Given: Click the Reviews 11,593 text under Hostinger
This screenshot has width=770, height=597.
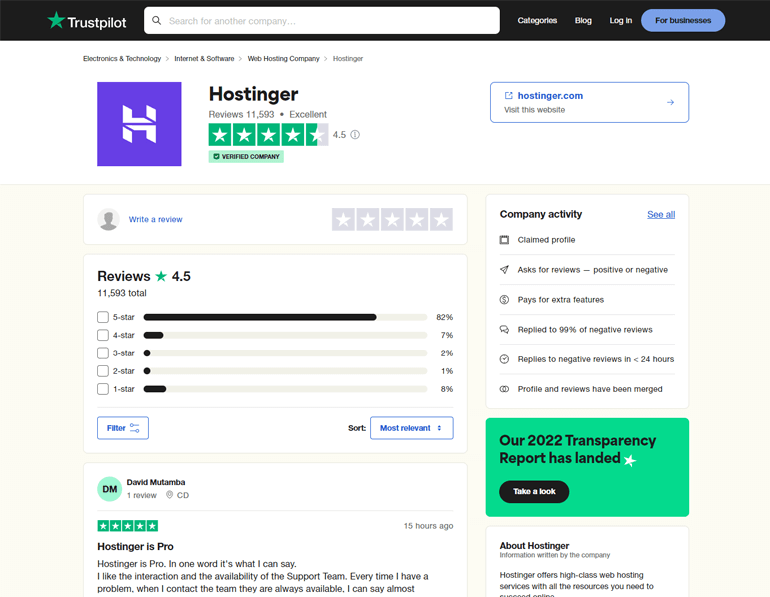Looking at the screenshot, I should 241,114.
